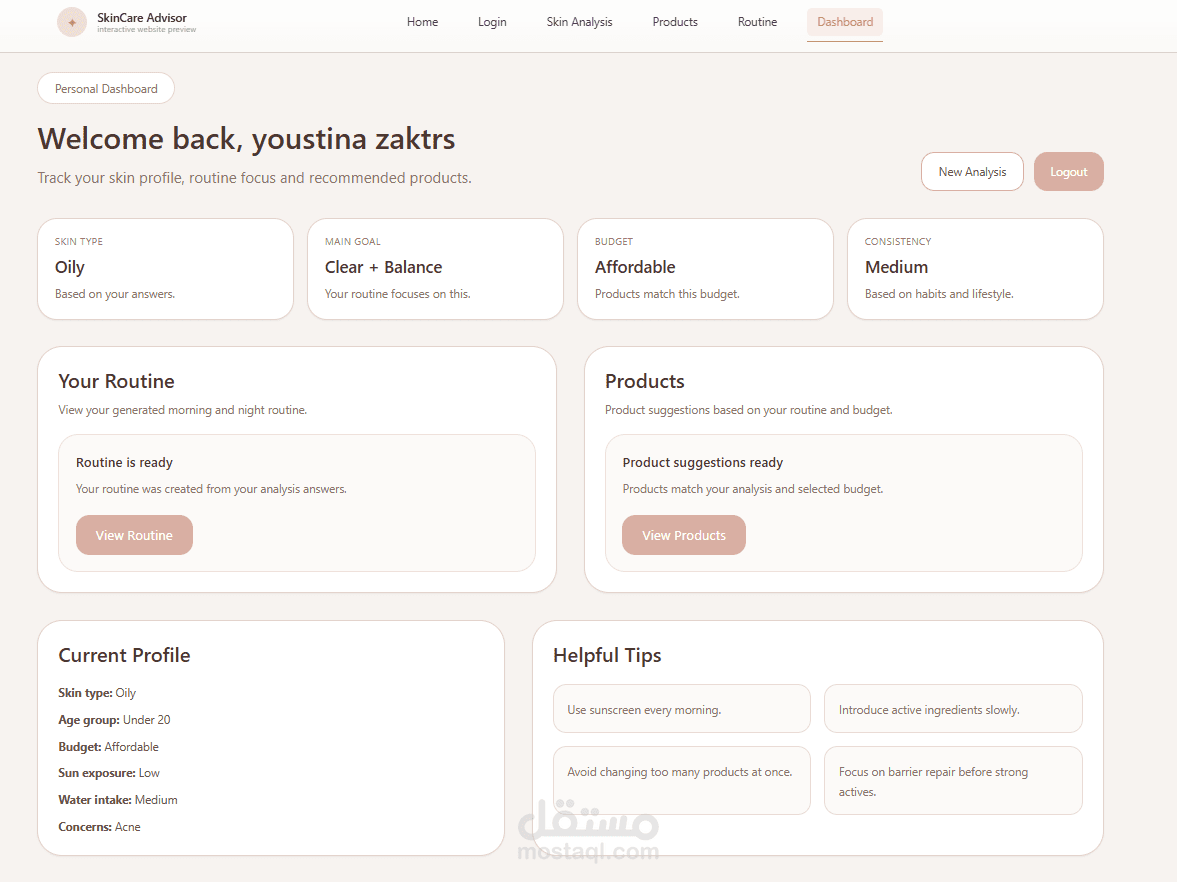Viewport: 1177px width, 882px height.
Task: Start a New Analysis
Action: tap(972, 172)
